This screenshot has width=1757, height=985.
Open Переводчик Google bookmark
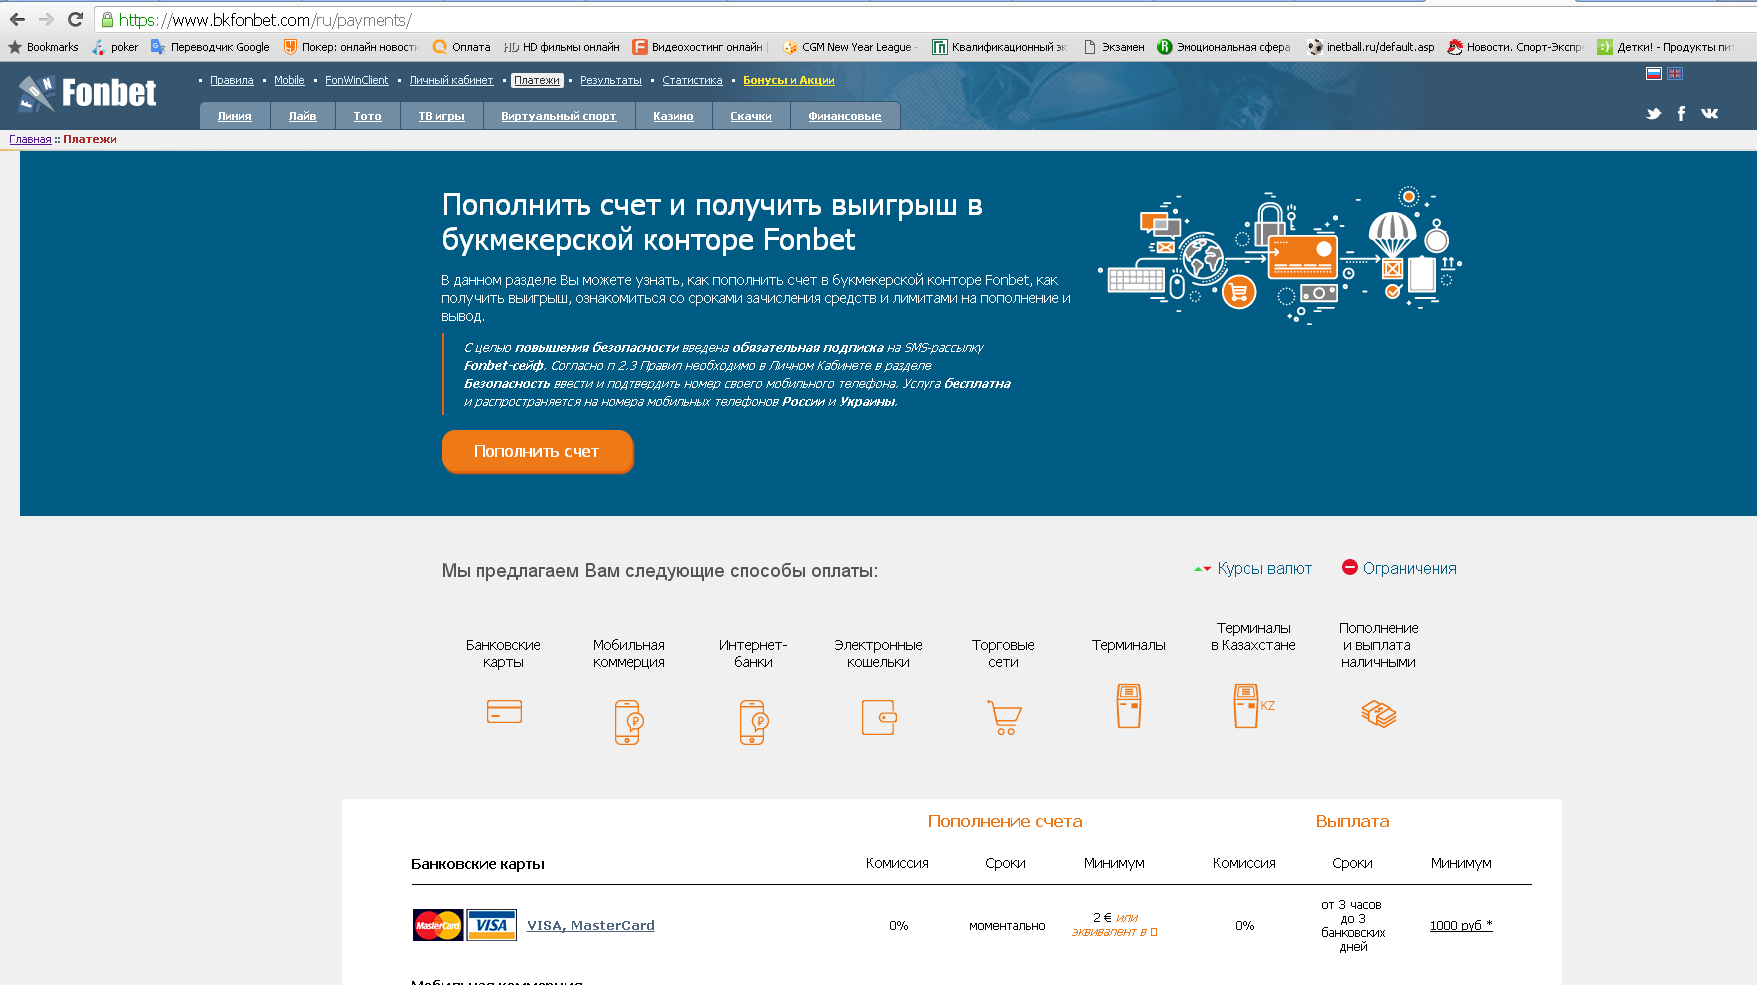click(210, 47)
